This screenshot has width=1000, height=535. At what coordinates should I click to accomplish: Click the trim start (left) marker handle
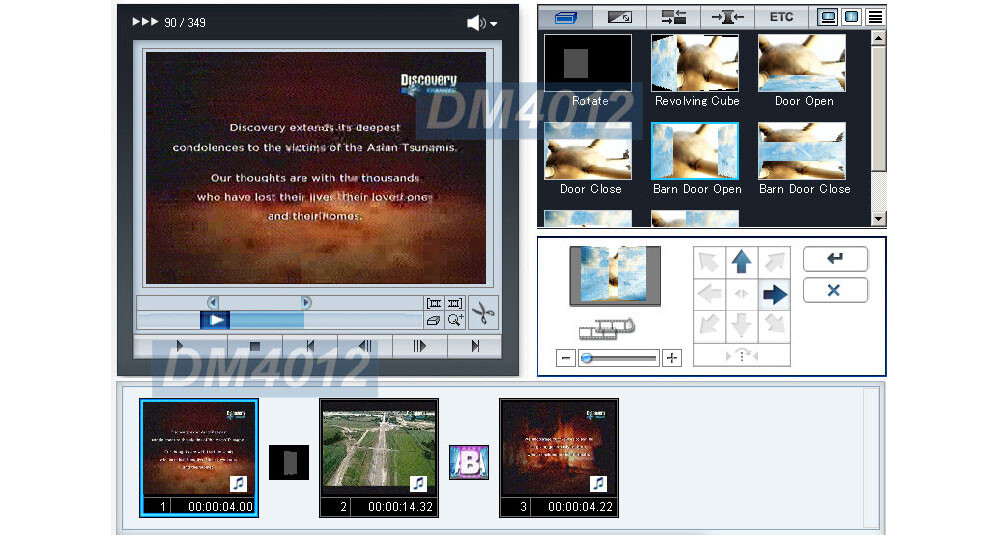[212, 302]
